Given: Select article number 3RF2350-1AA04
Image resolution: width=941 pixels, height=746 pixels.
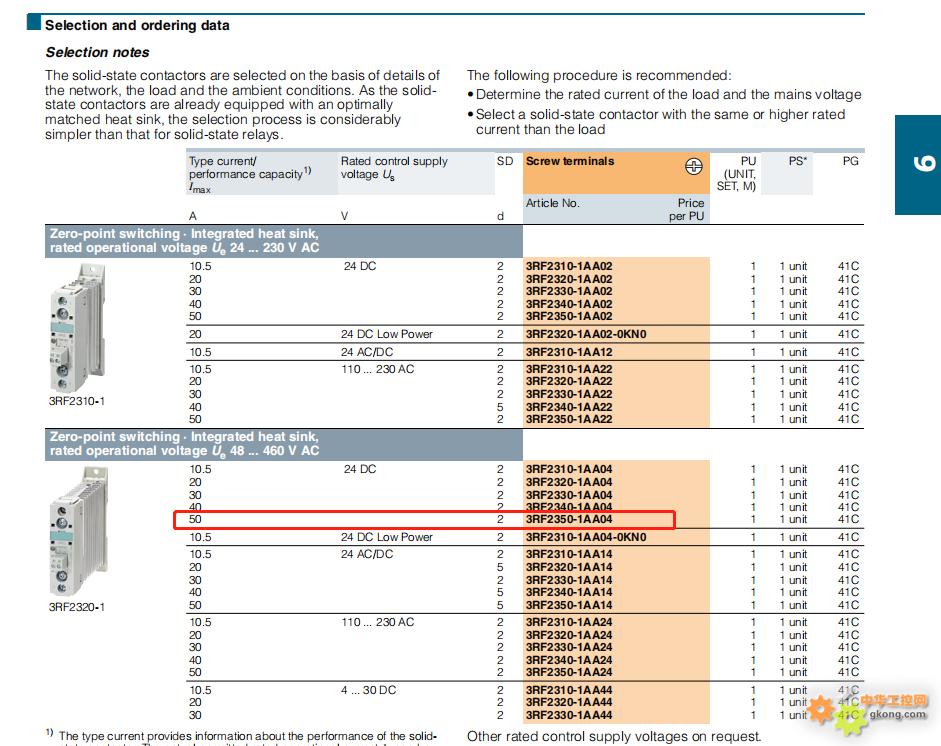Looking at the screenshot, I should coord(569,519).
